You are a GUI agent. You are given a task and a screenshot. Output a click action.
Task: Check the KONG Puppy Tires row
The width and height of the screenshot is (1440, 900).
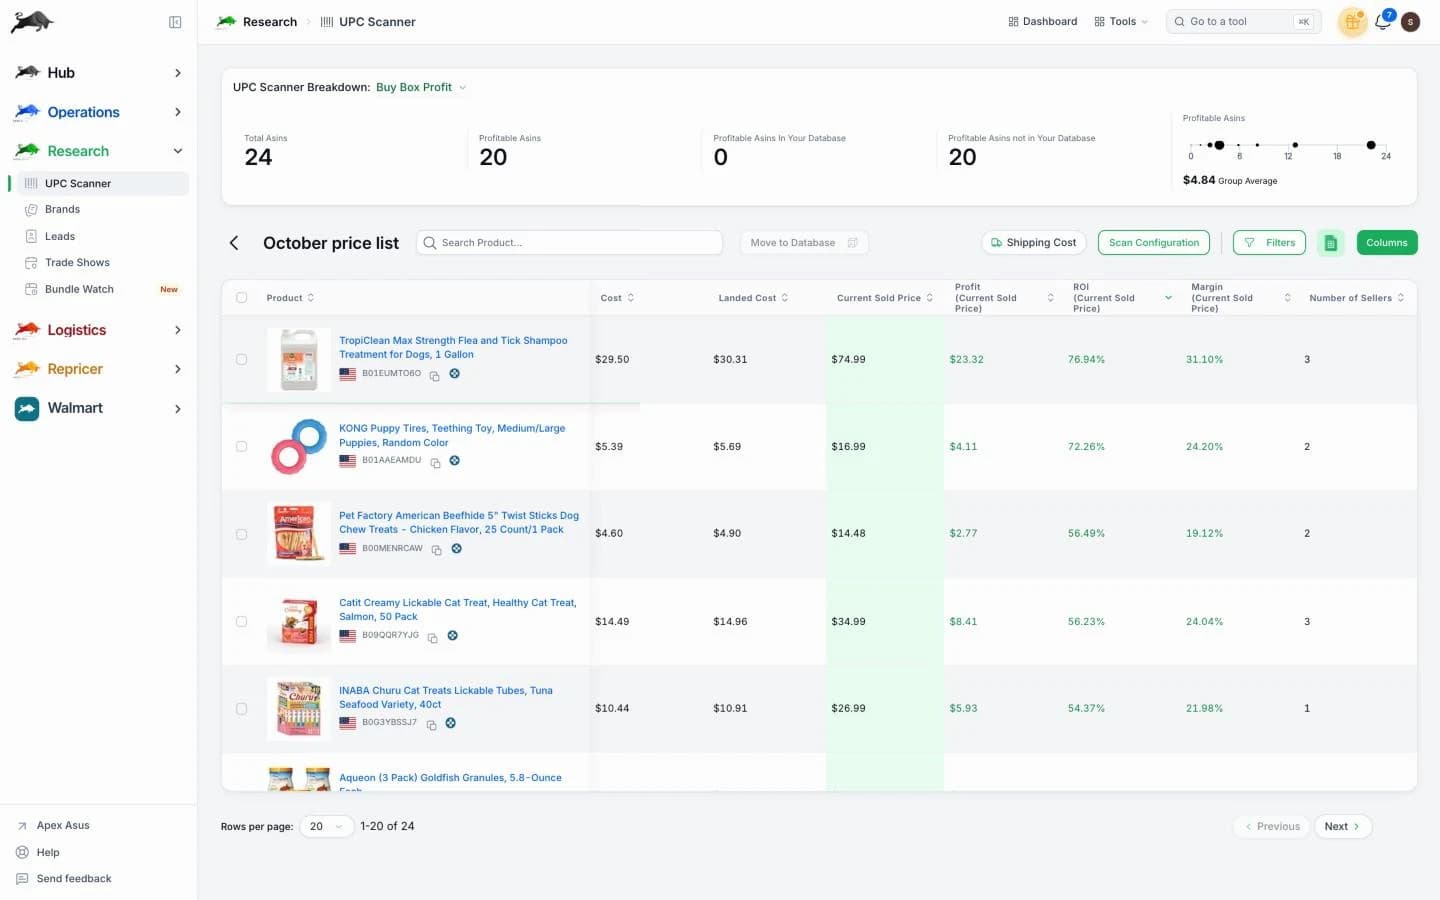(241, 447)
